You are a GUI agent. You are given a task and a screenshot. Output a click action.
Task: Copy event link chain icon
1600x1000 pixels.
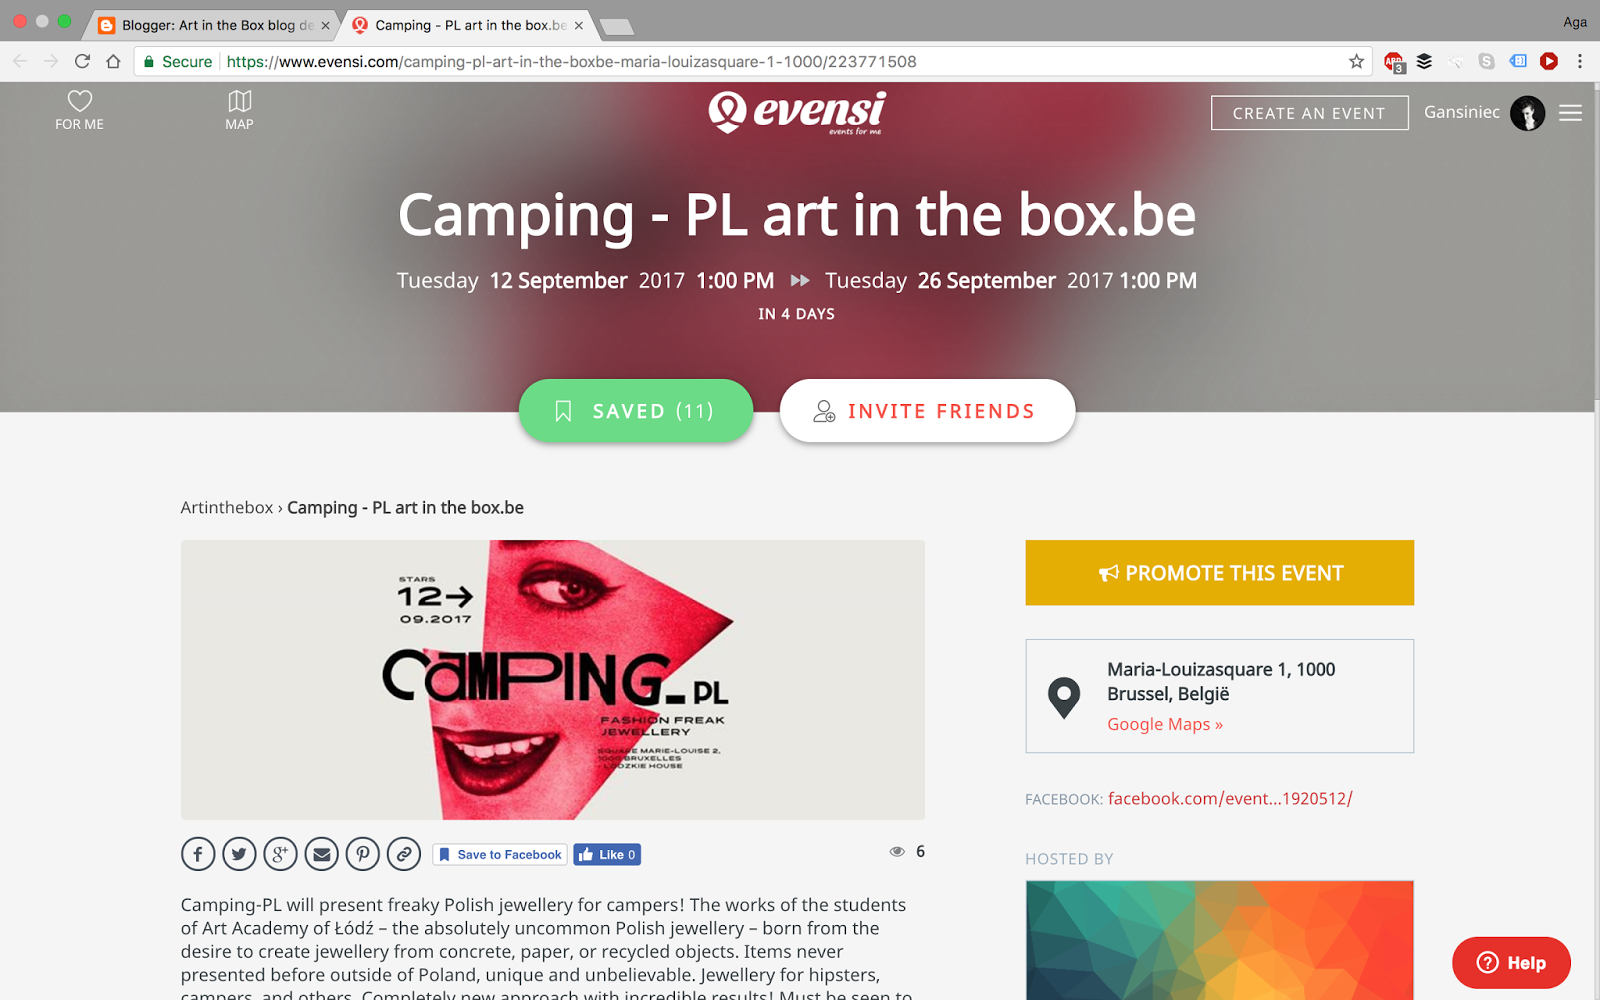point(404,854)
